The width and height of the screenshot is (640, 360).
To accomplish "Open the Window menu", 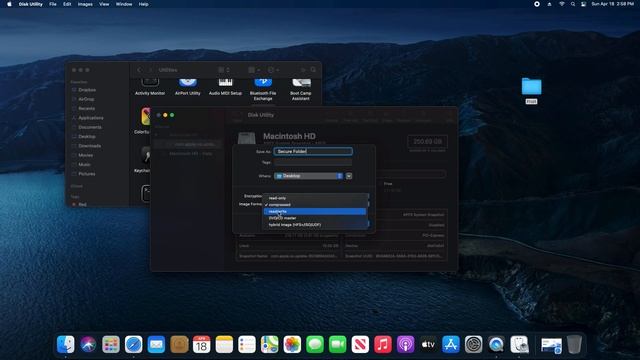I will [124, 4].
